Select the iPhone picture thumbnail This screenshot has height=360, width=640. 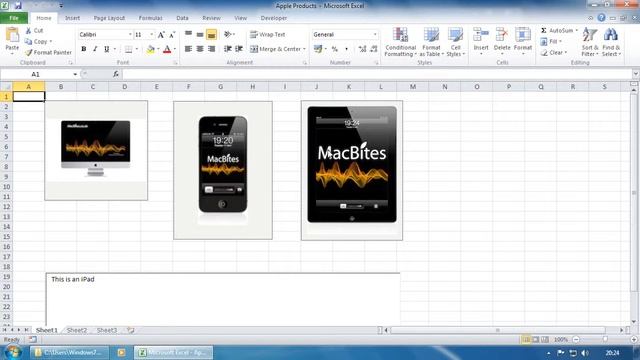(223, 170)
